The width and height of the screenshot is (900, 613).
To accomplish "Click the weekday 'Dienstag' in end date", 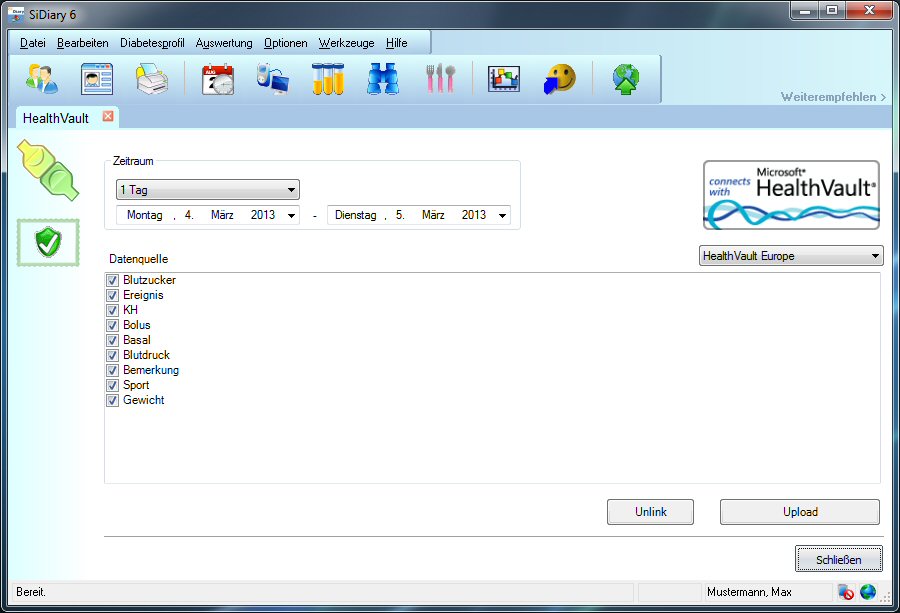I will pos(355,215).
